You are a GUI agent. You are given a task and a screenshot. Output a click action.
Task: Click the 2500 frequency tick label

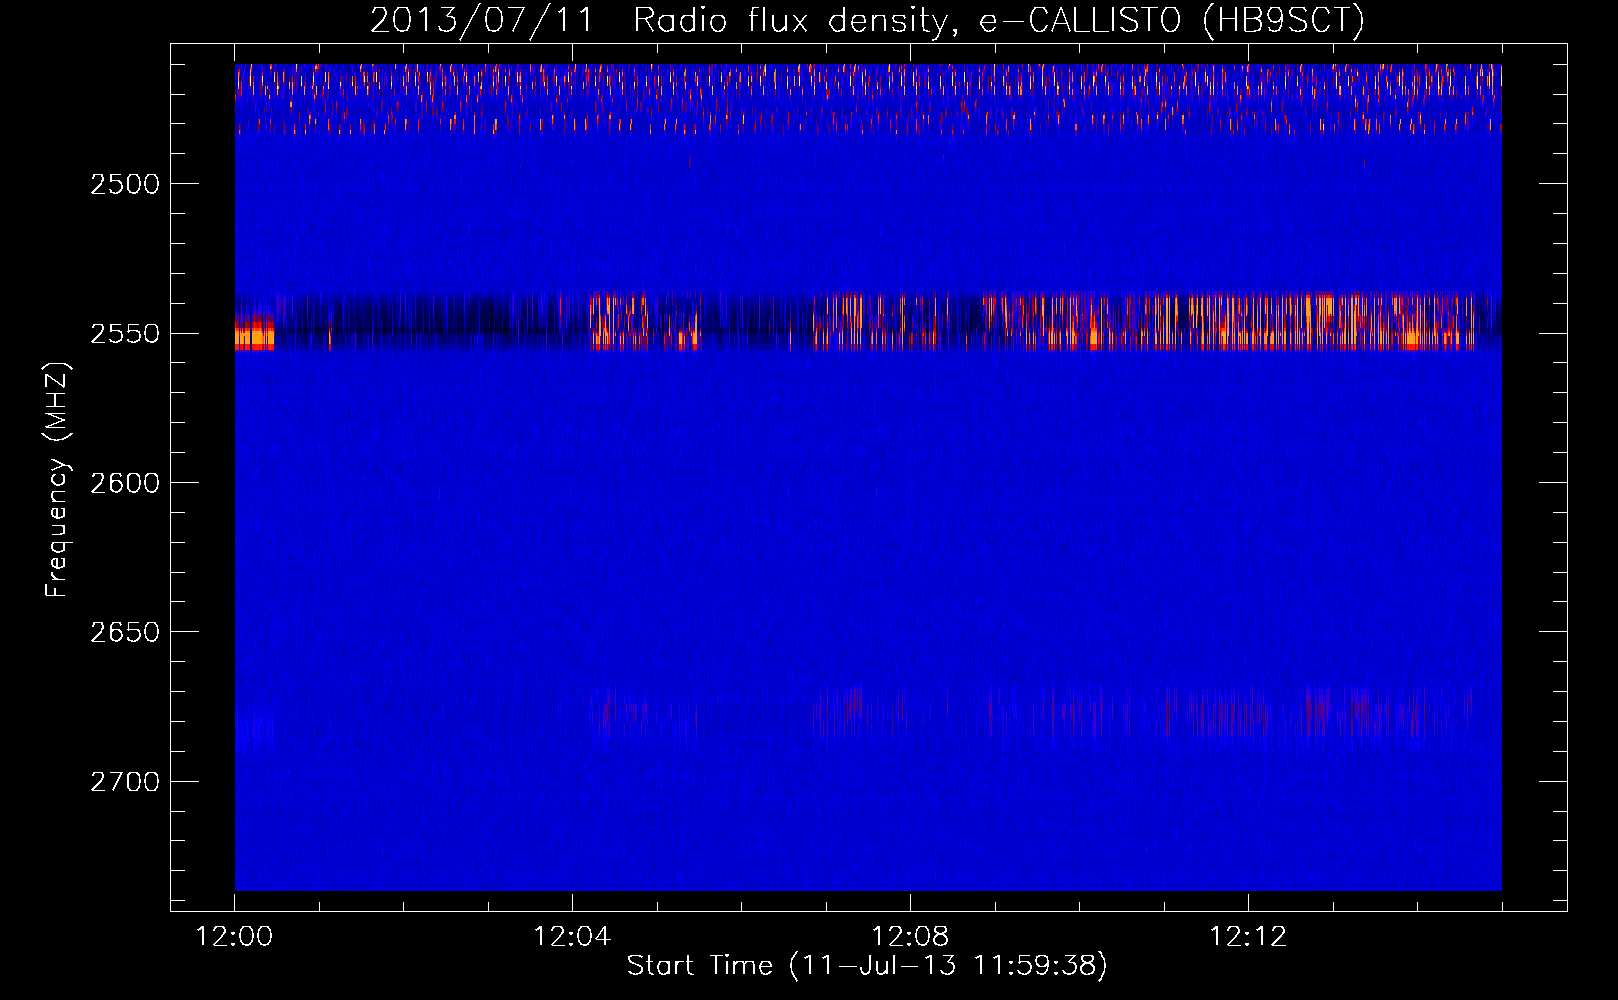tap(125, 184)
